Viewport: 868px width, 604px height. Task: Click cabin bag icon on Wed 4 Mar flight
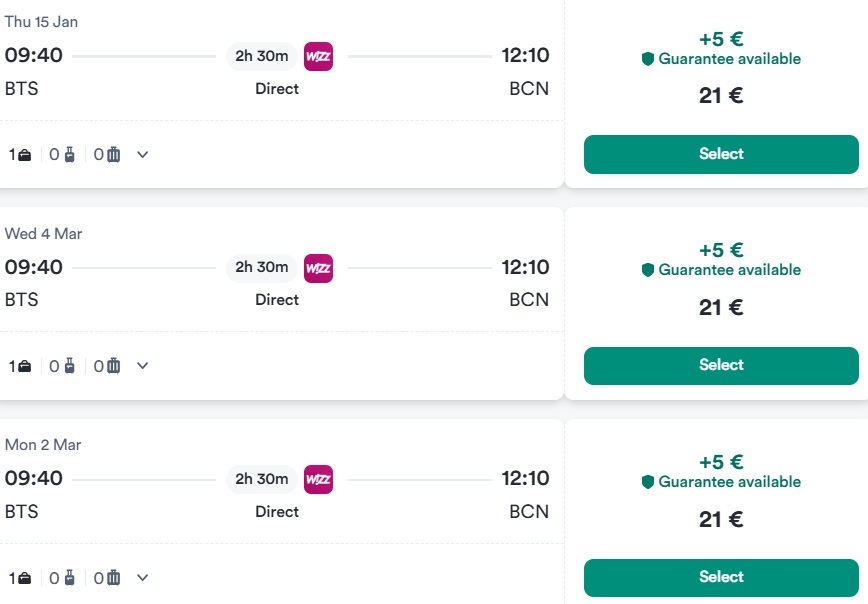69,366
